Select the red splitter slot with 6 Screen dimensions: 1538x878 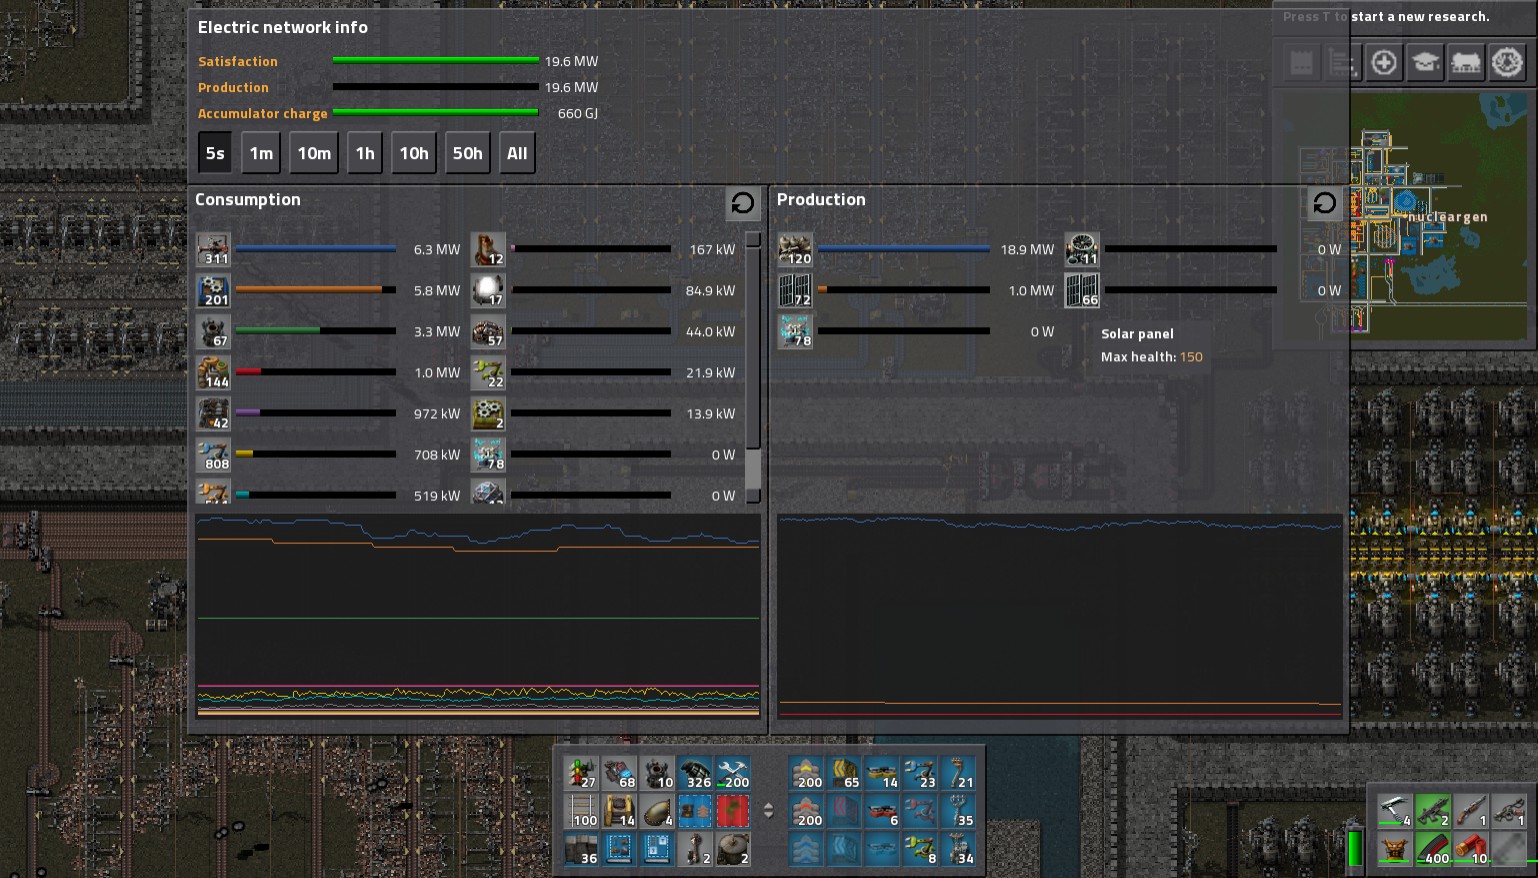coord(882,811)
